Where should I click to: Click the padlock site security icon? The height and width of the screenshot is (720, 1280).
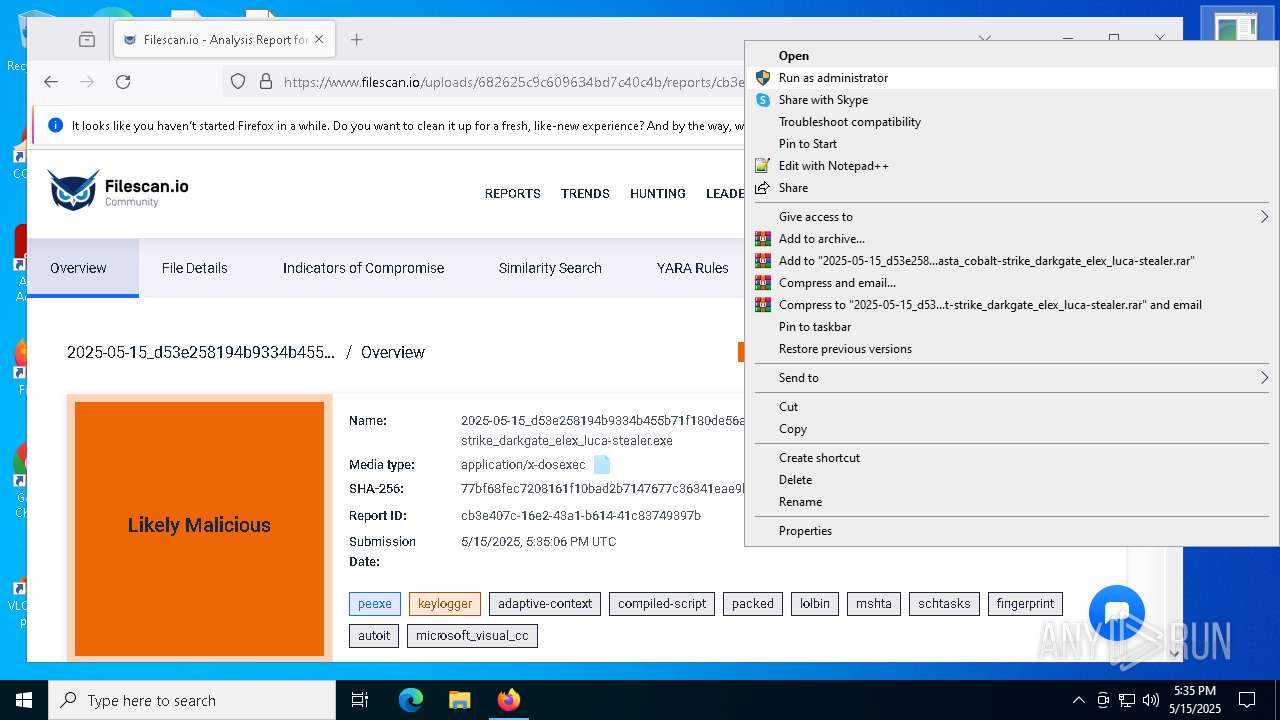pos(265,82)
